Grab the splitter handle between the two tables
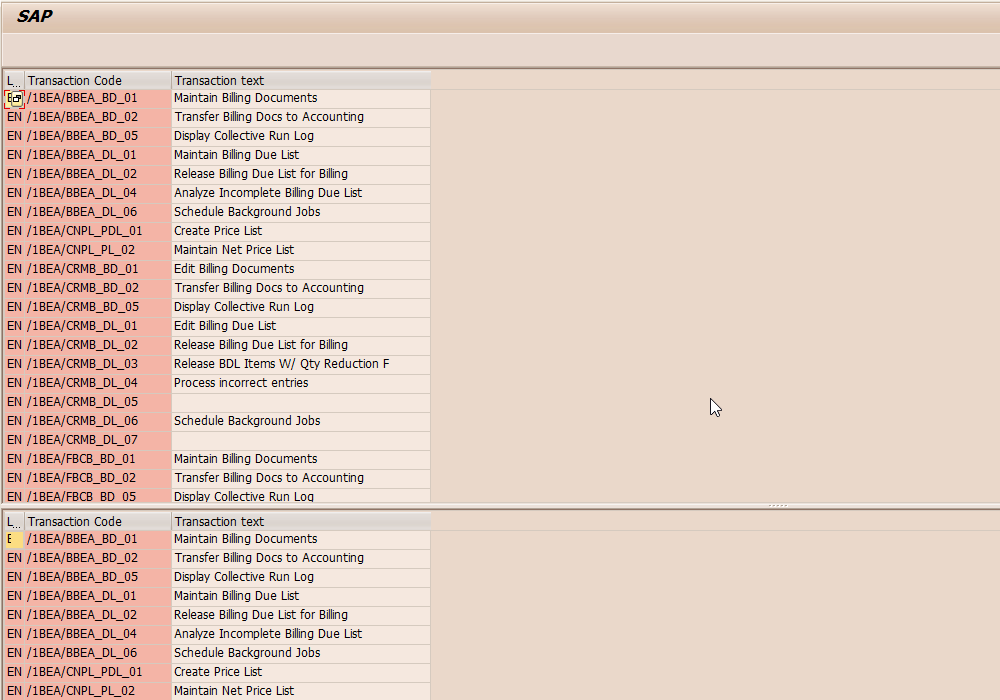Viewport: 1000px width, 700px height. click(x=777, y=506)
